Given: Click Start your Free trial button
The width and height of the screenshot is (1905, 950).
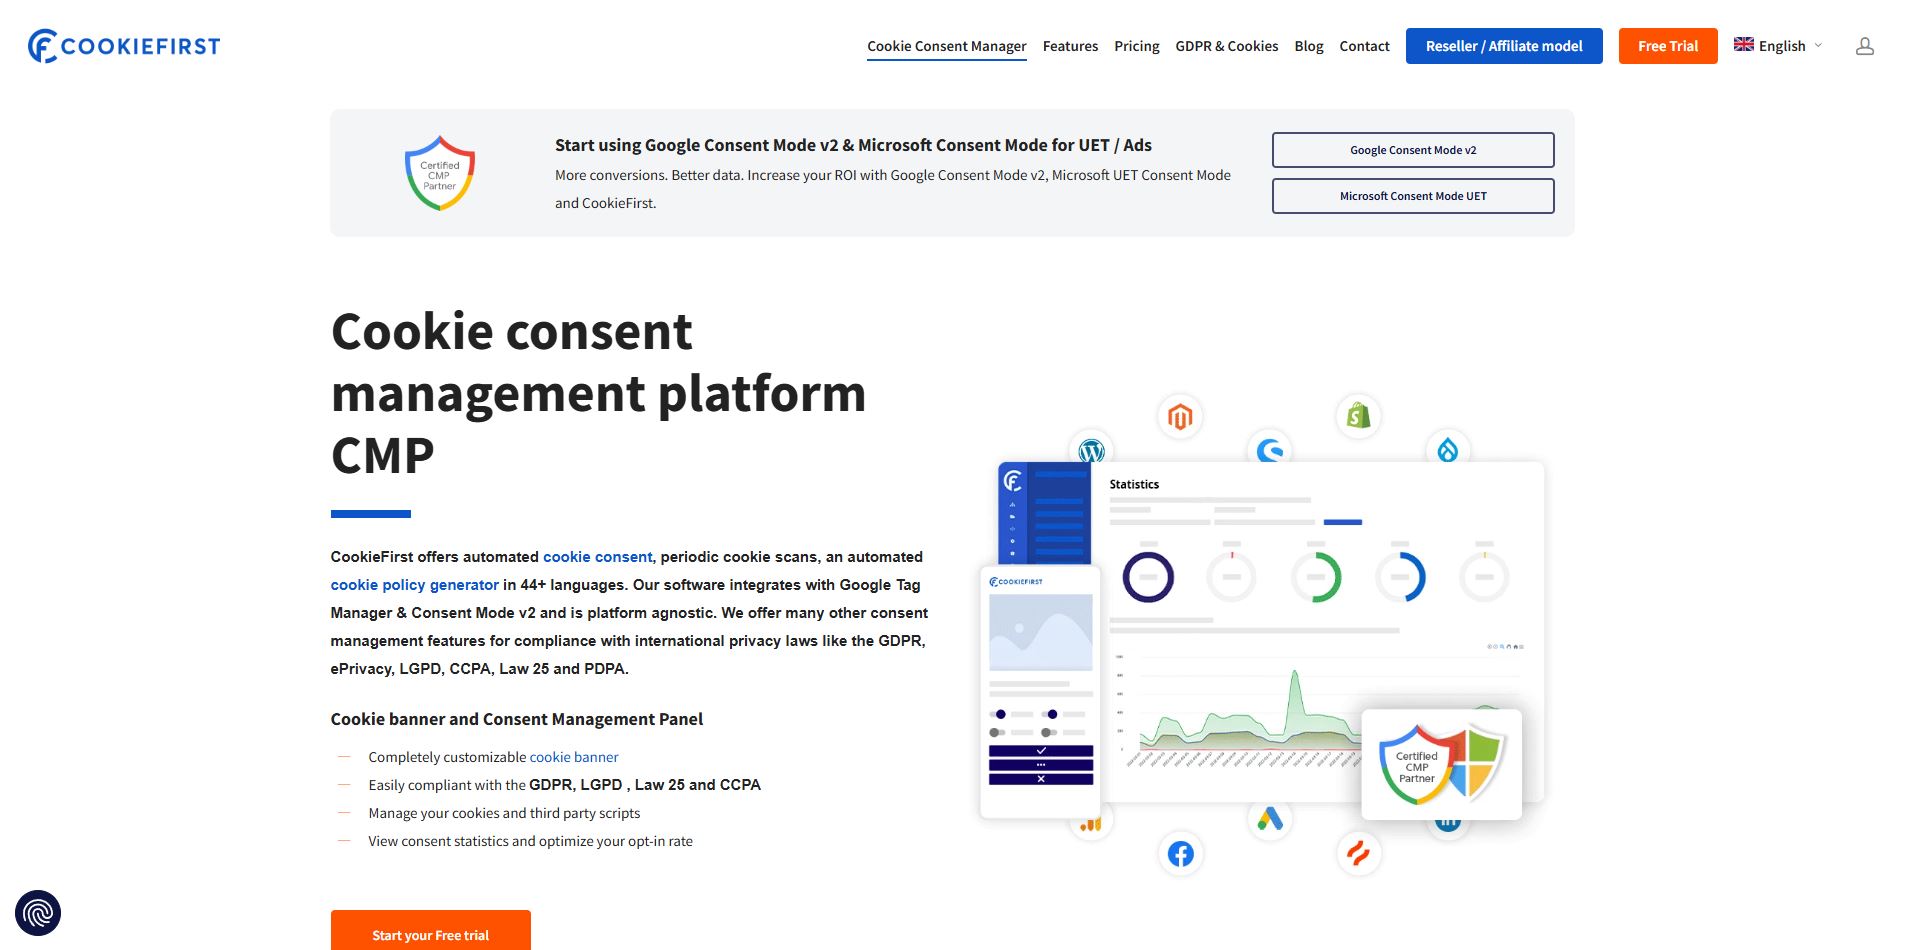Looking at the screenshot, I should tap(431, 932).
